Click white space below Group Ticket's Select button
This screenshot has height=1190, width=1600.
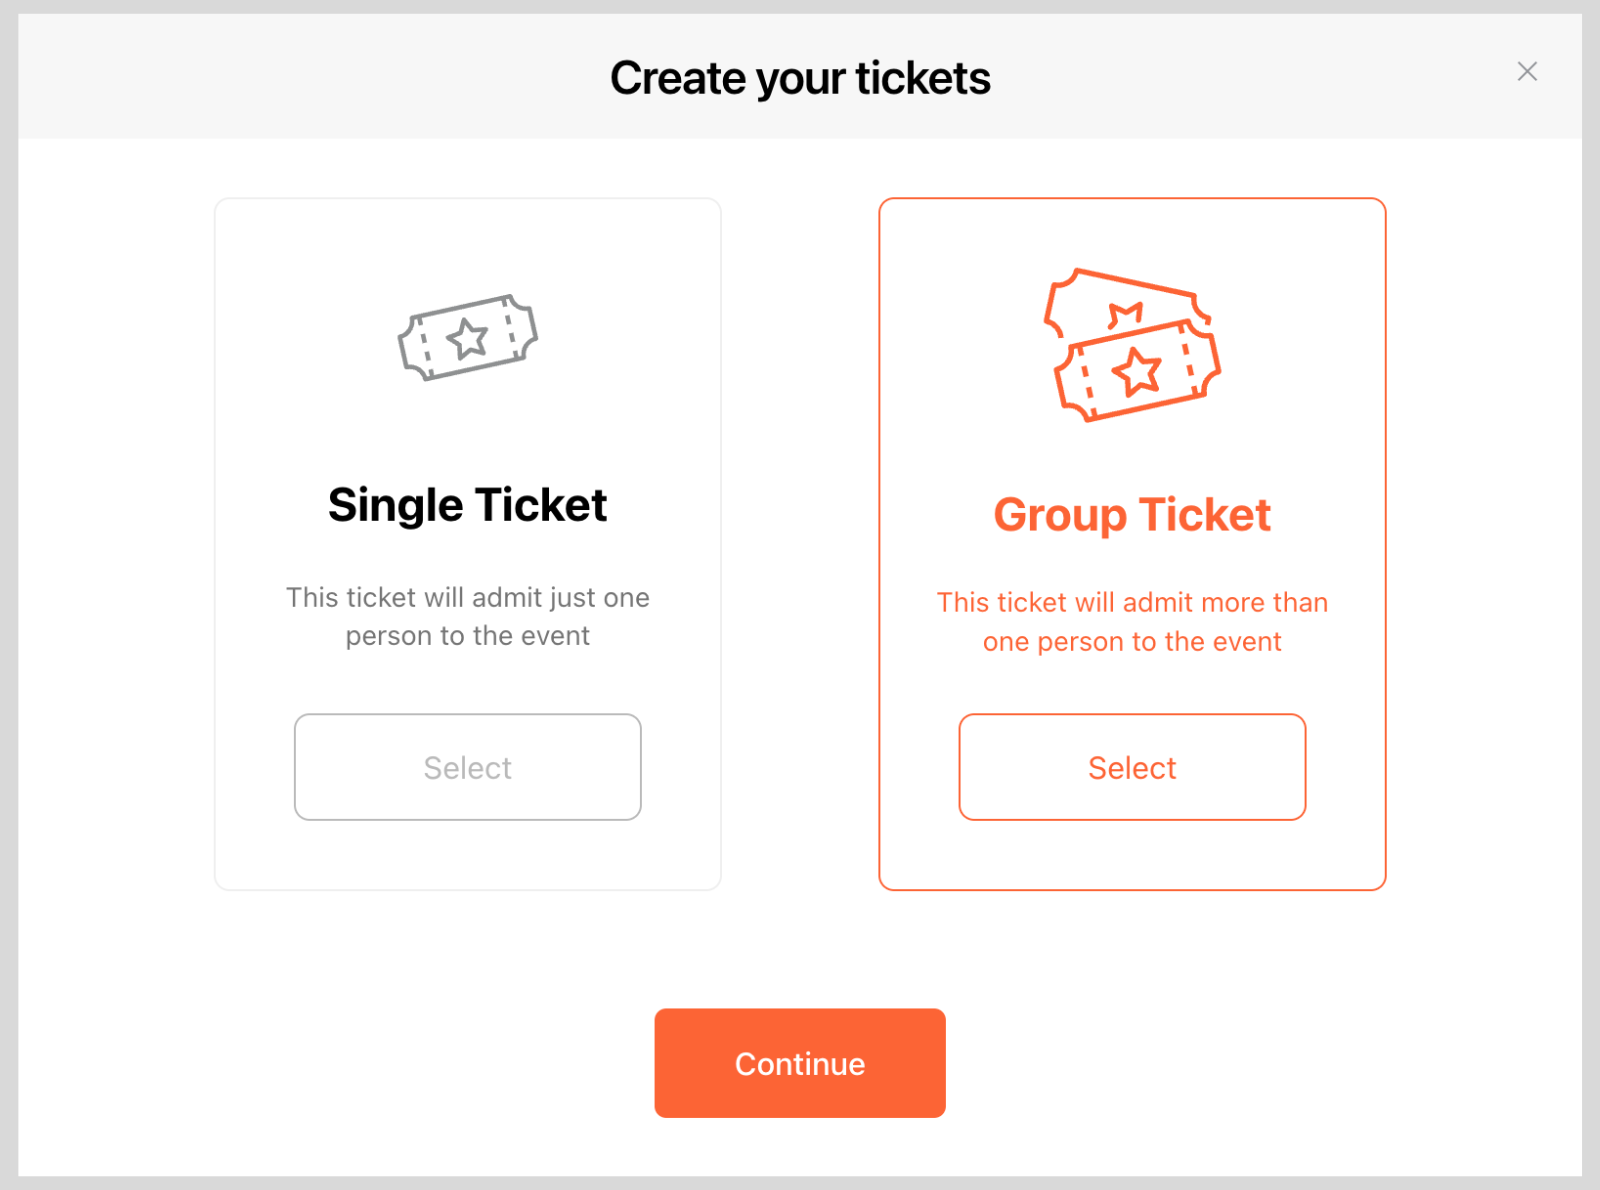pyautogui.click(x=1132, y=855)
